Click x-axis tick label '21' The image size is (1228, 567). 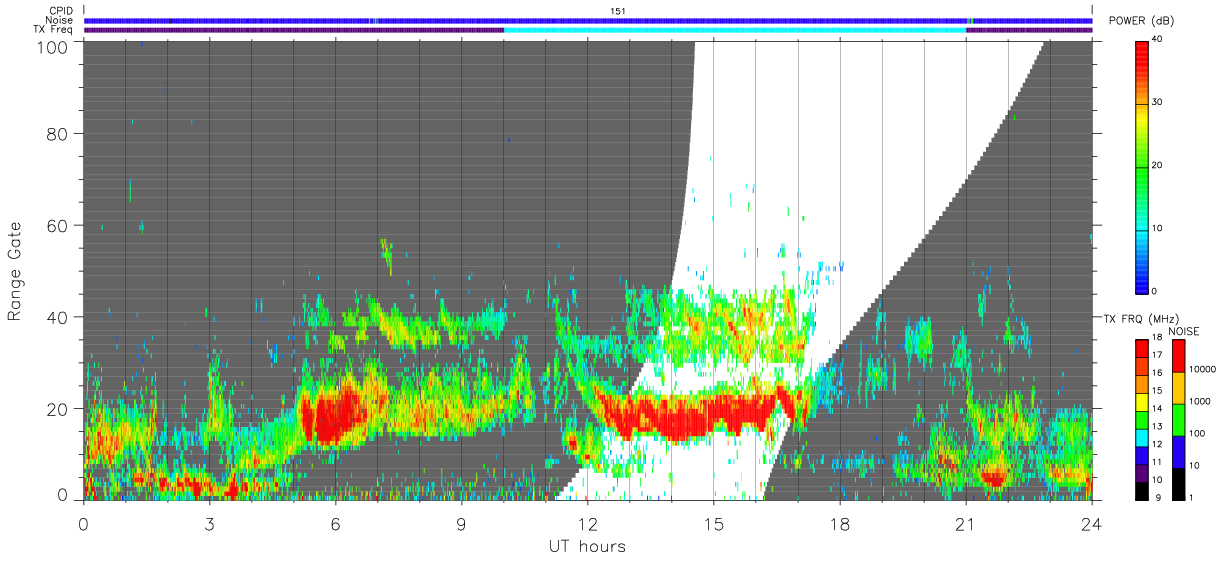tap(965, 524)
